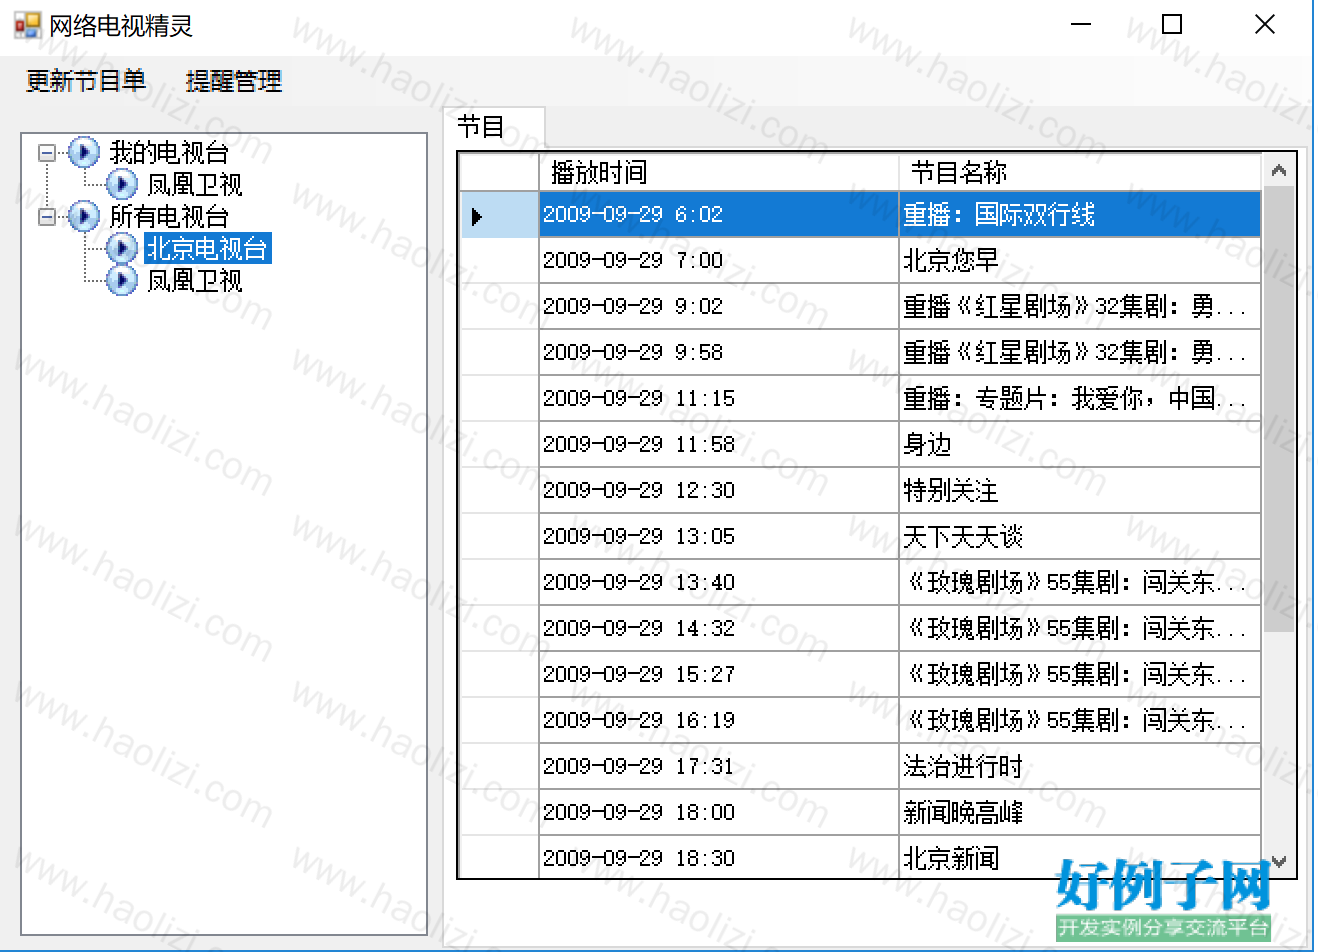Select time cell 2009-09-29 6:02
The height and width of the screenshot is (952, 1318).
click(719, 214)
